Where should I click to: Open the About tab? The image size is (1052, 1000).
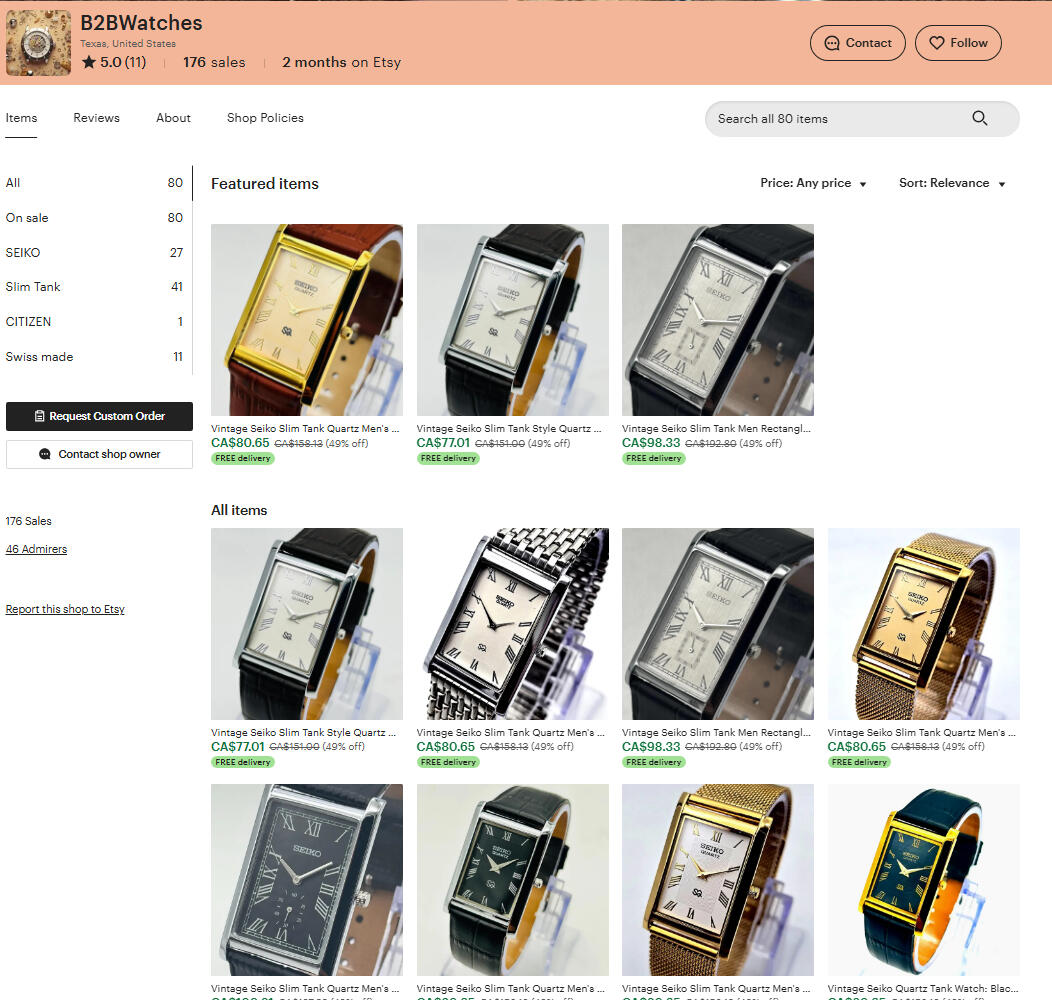pyautogui.click(x=173, y=118)
